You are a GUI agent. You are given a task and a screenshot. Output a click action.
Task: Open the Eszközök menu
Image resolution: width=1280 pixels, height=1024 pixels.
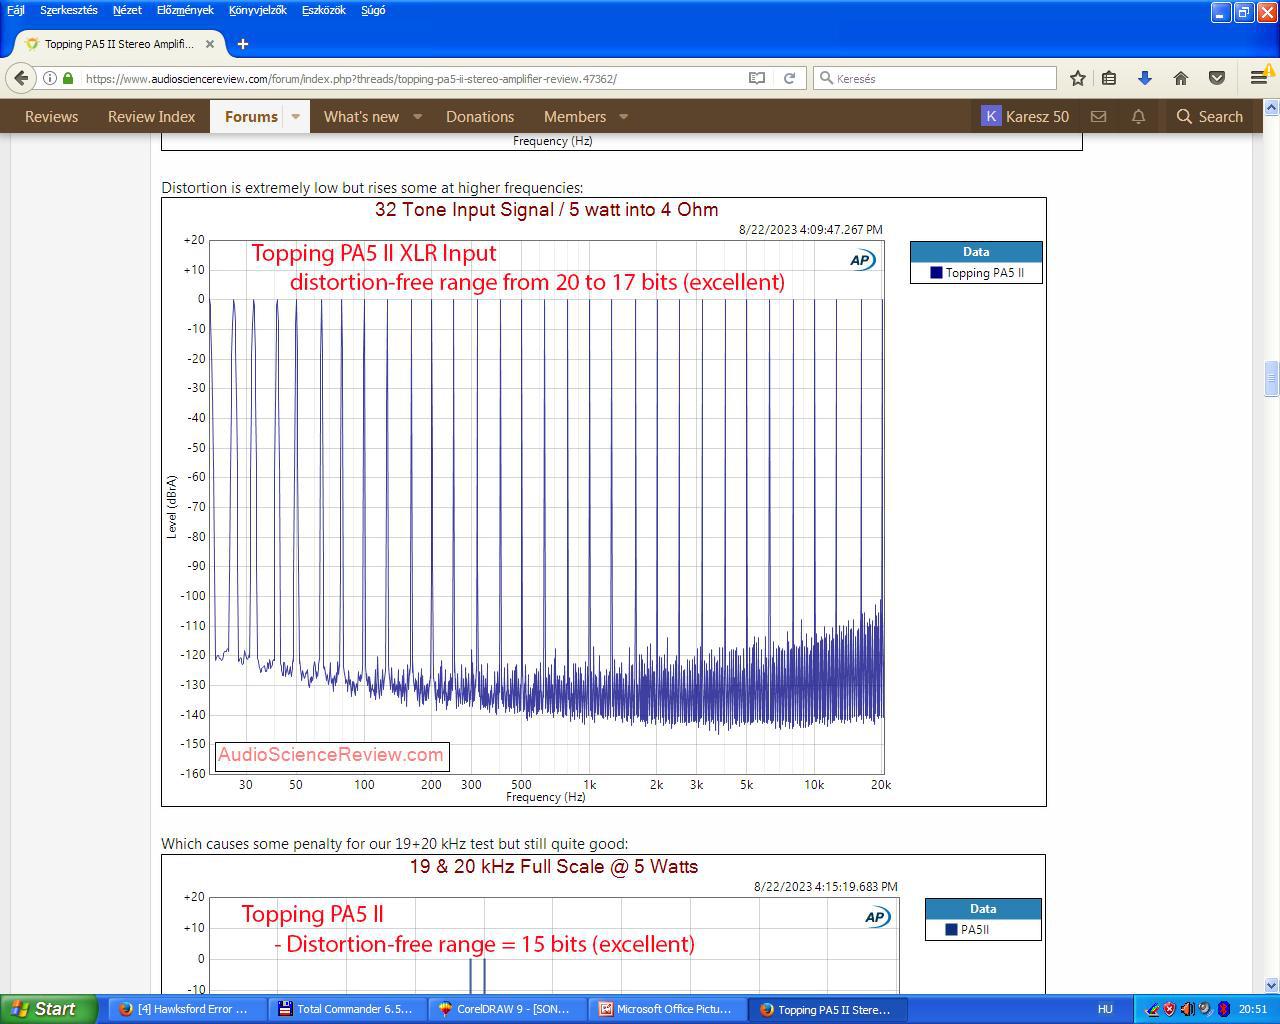[x=323, y=10]
